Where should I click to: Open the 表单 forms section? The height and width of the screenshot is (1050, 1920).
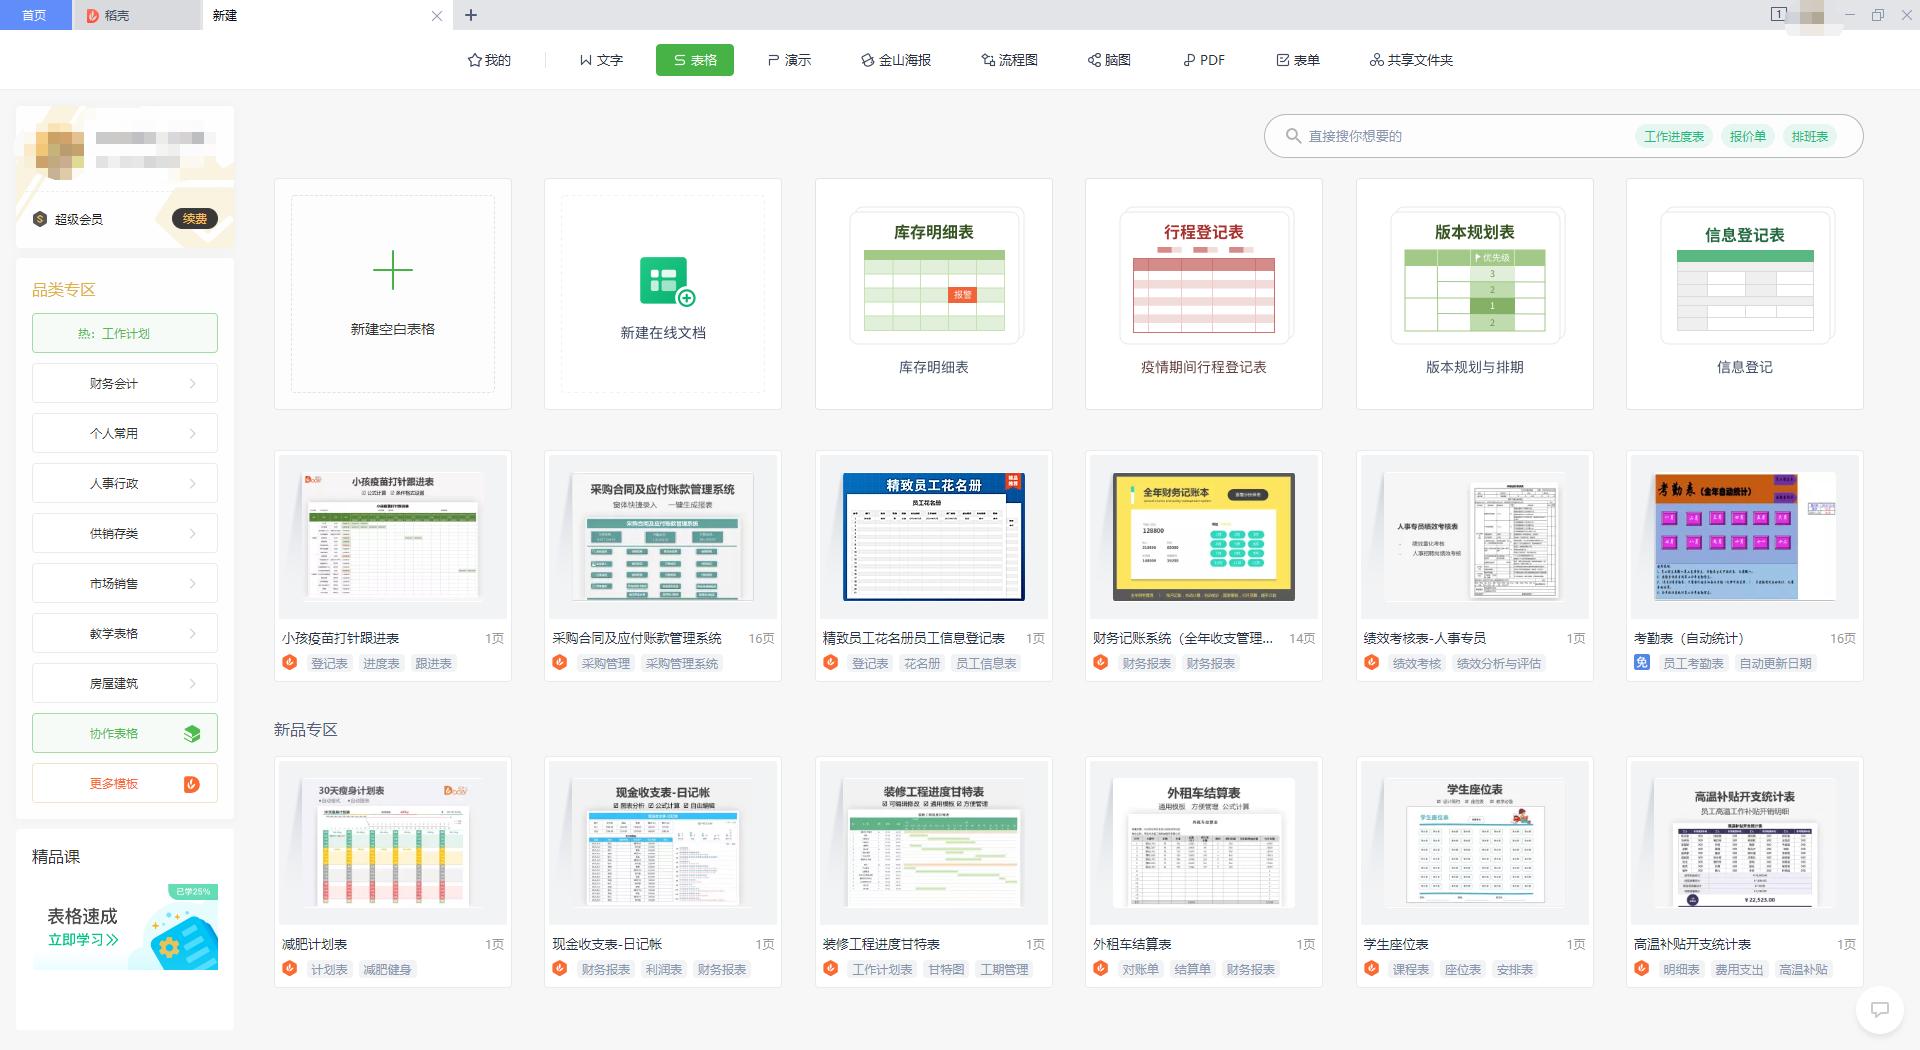click(x=1299, y=60)
